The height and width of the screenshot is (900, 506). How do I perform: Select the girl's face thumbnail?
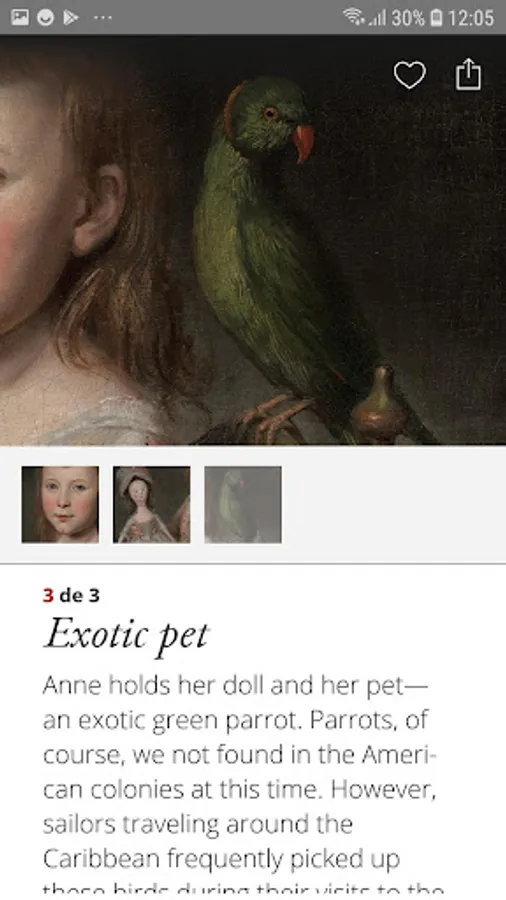point(60,505)
